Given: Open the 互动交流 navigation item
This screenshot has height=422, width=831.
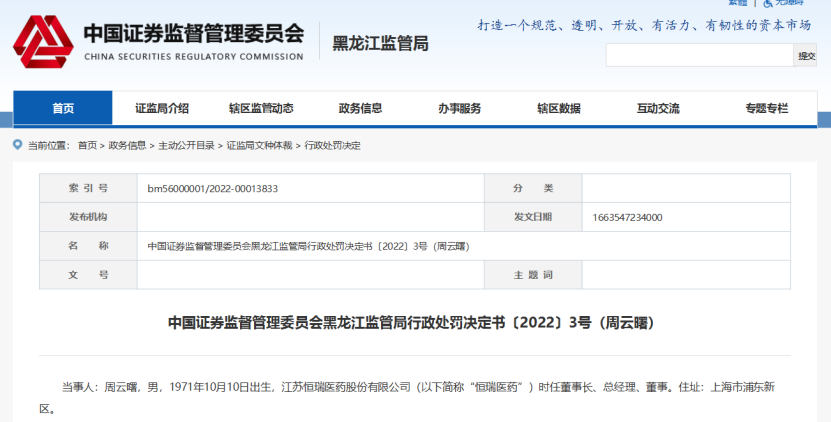Looking at the screenshot, I should tap(658, 108).
